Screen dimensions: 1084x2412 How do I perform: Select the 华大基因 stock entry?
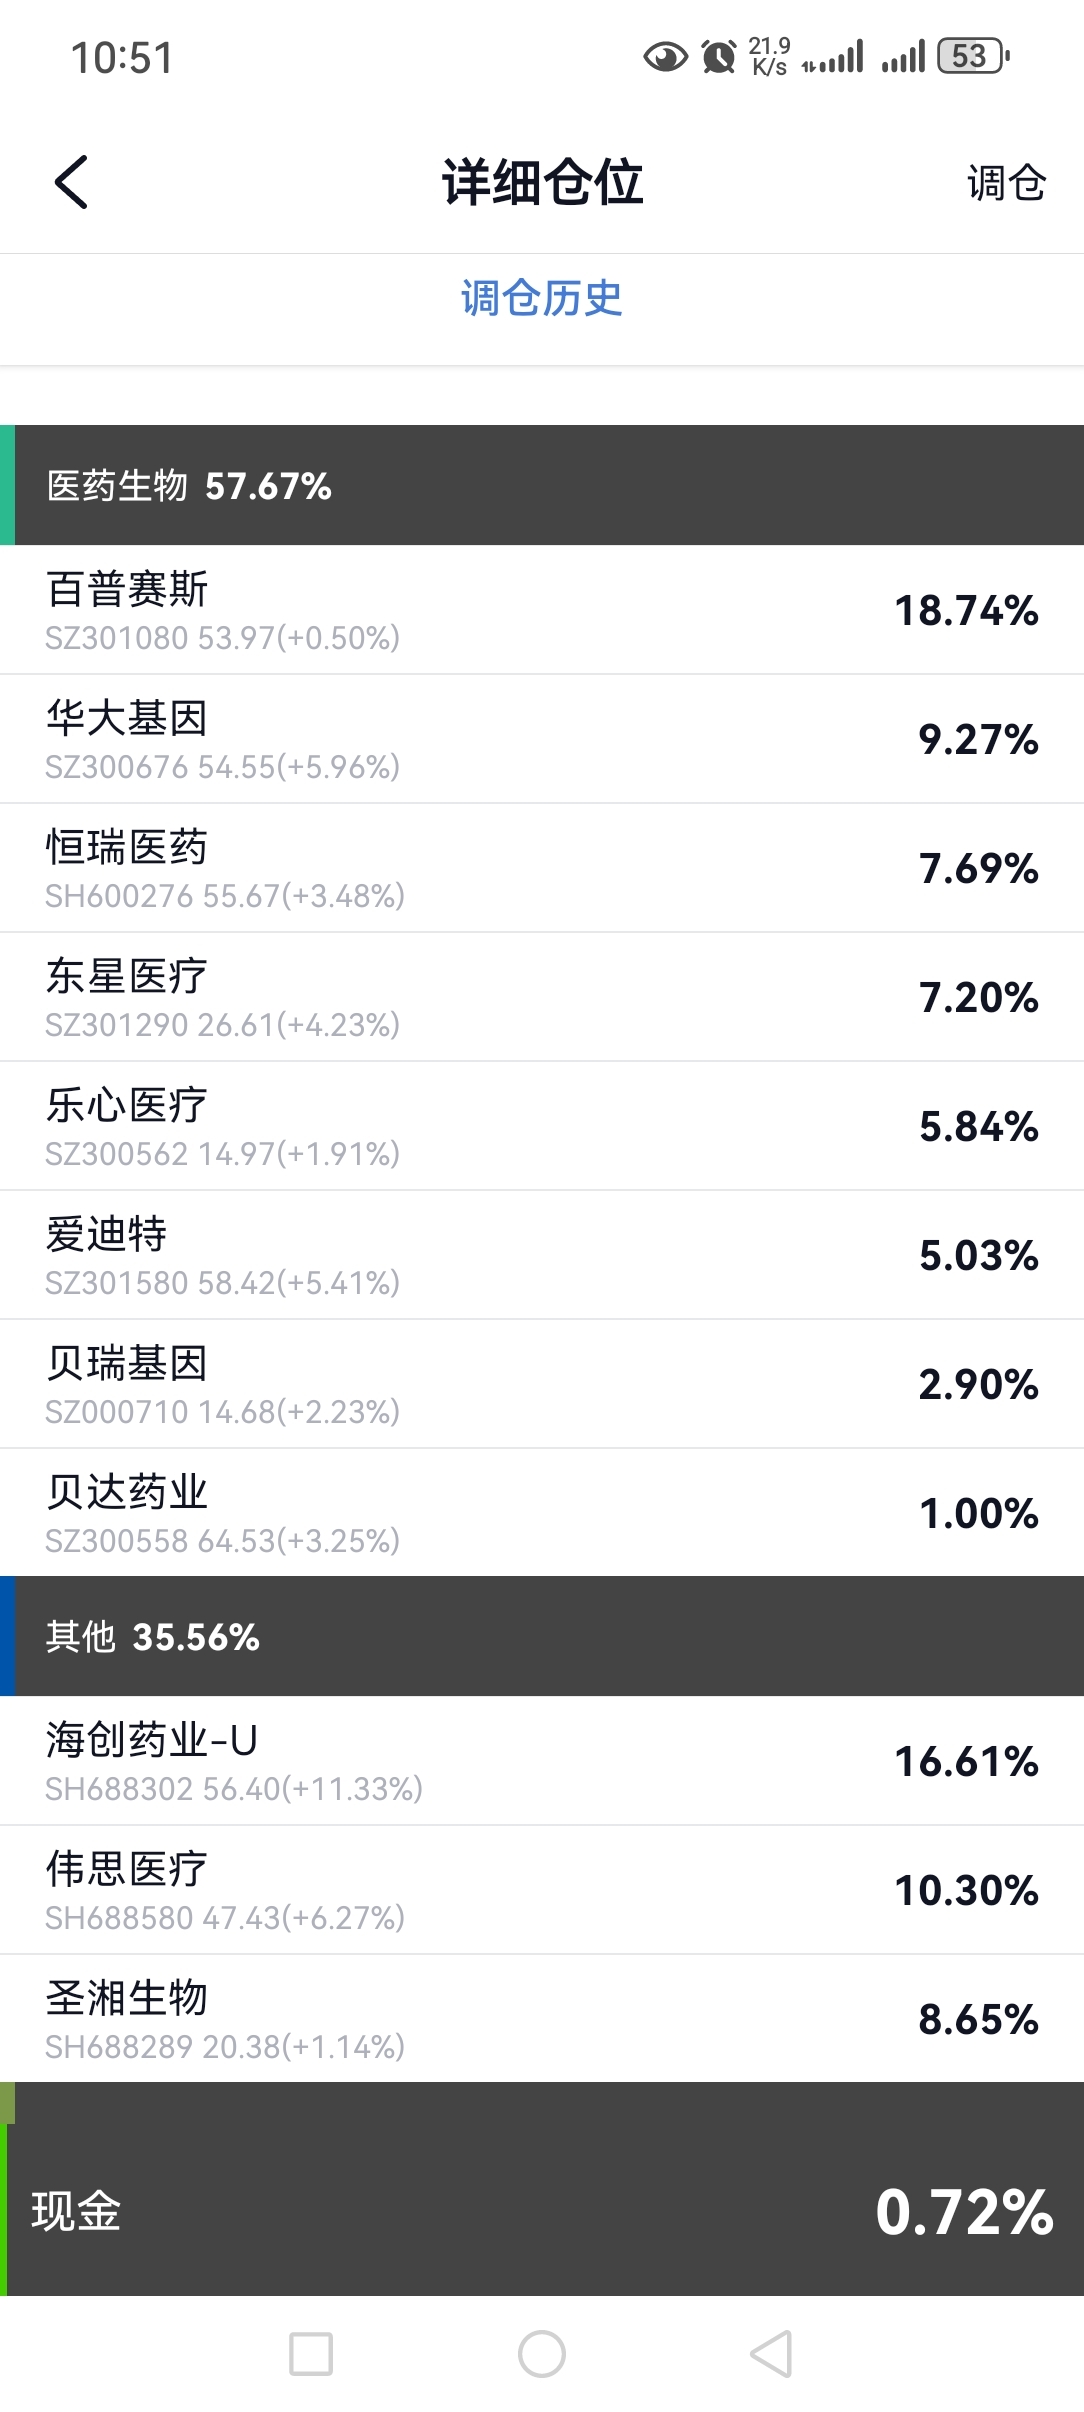coord(542,739)
